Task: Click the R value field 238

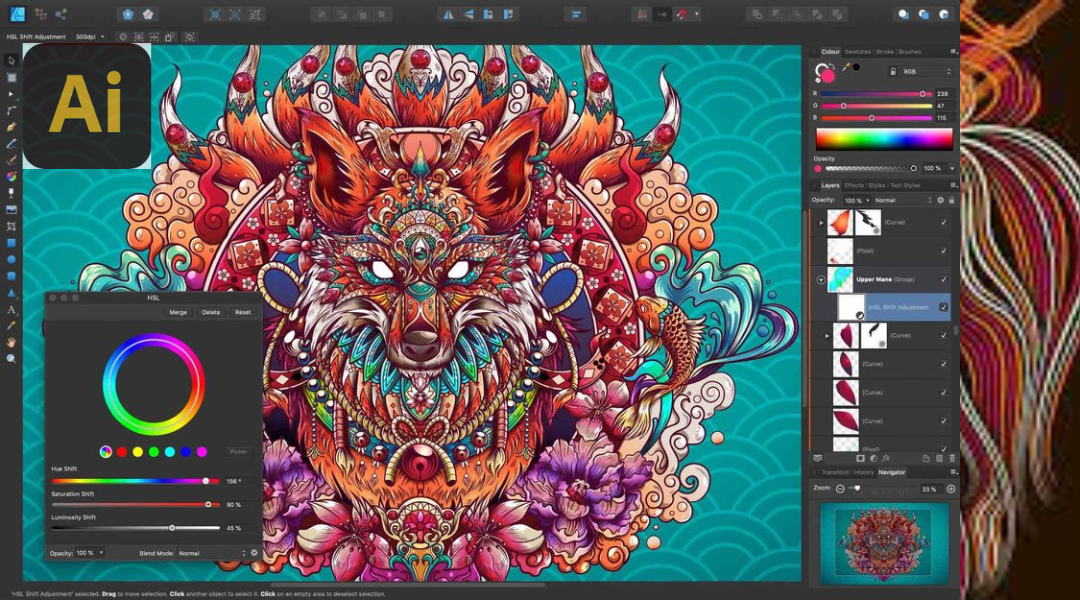Action: point(943,94)
